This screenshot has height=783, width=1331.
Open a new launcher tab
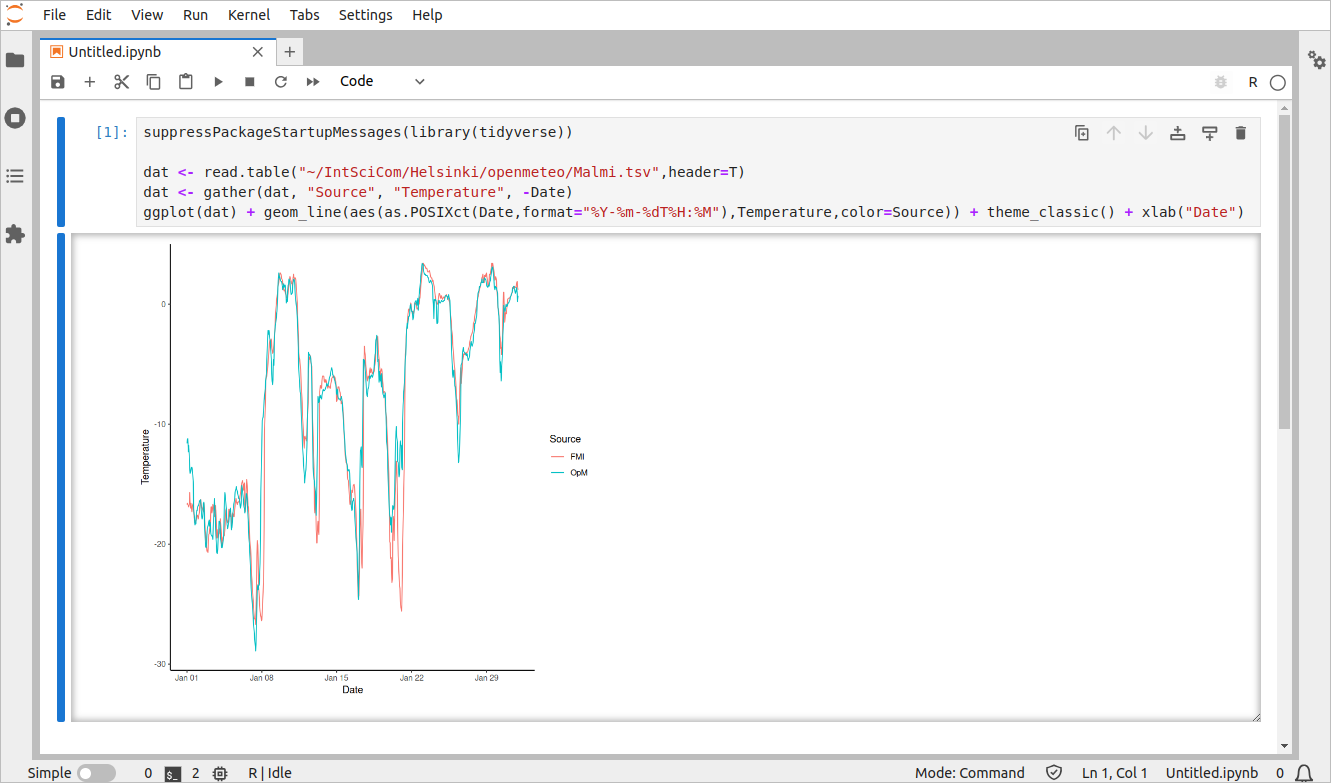point(289,52)
